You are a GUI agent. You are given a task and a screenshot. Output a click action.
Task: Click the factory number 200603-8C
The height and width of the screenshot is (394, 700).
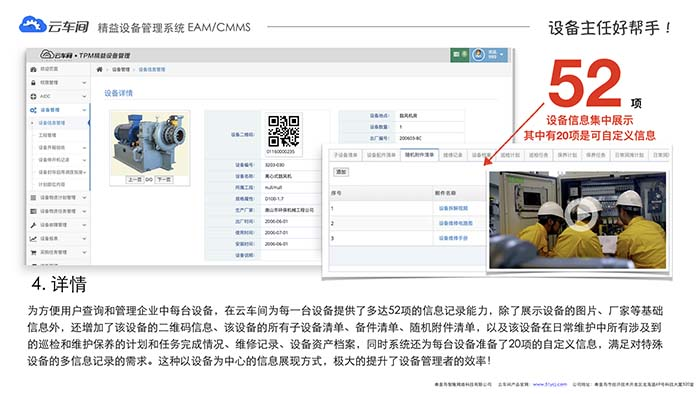coord(410,138)
